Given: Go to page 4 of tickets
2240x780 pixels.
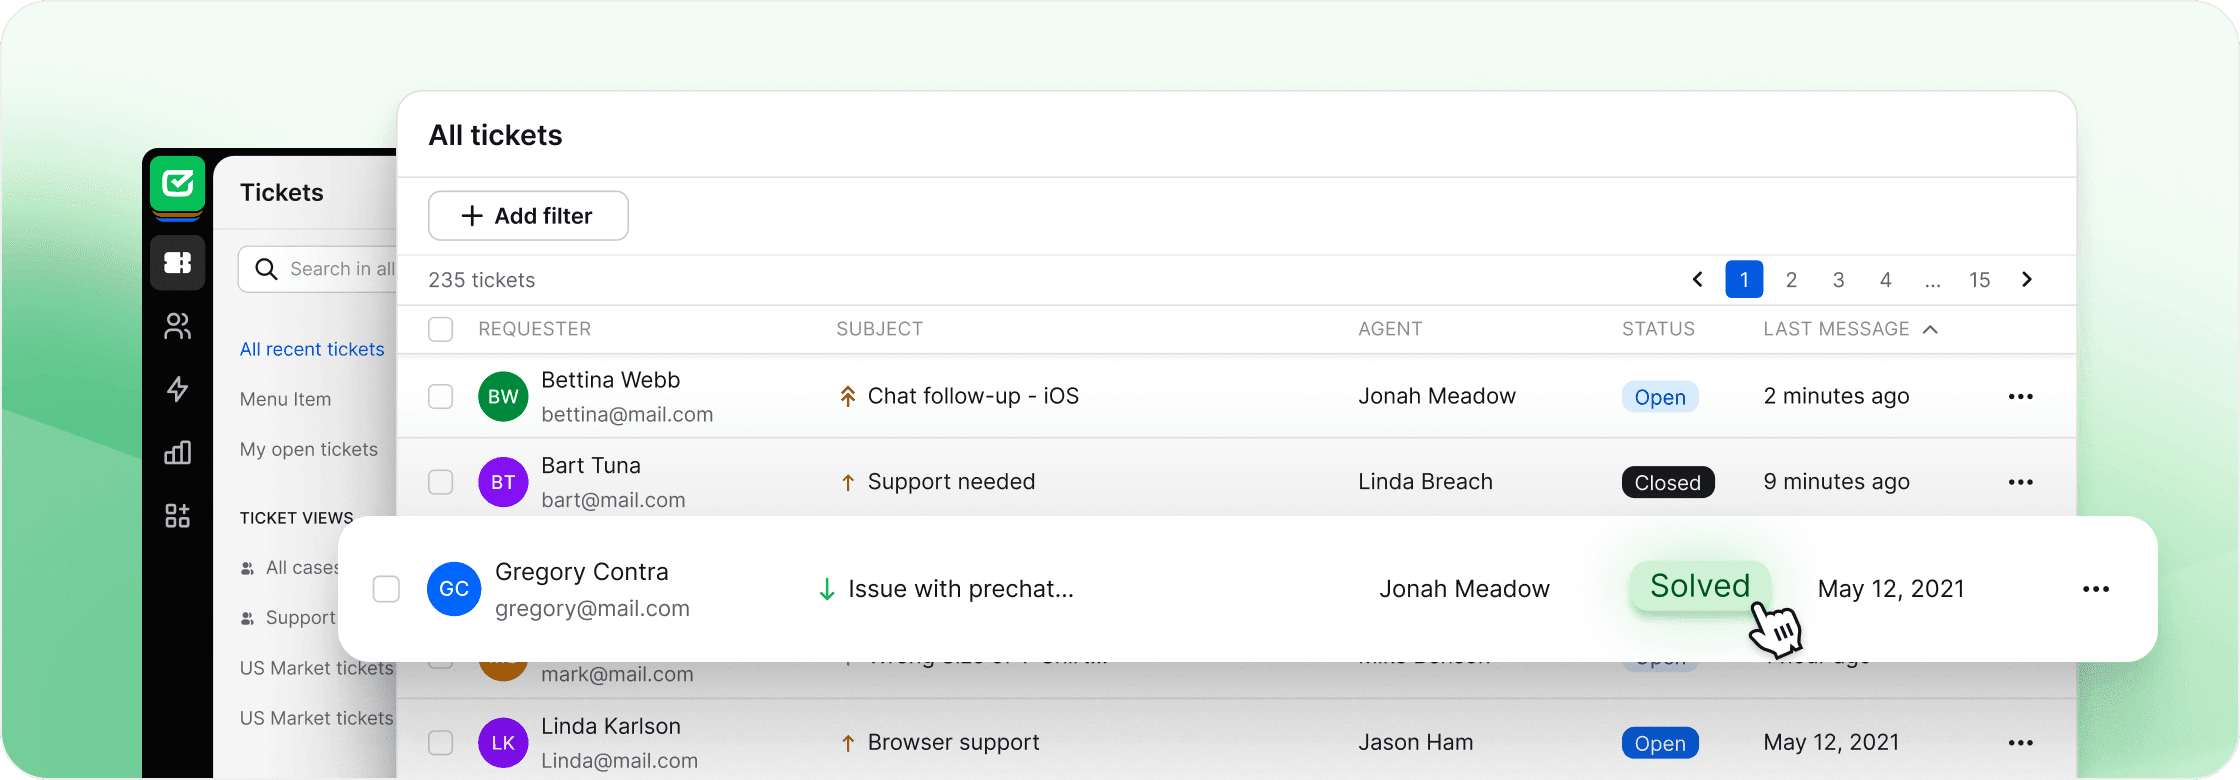Looking at the screenshot, I should (x=1885, y=280).
